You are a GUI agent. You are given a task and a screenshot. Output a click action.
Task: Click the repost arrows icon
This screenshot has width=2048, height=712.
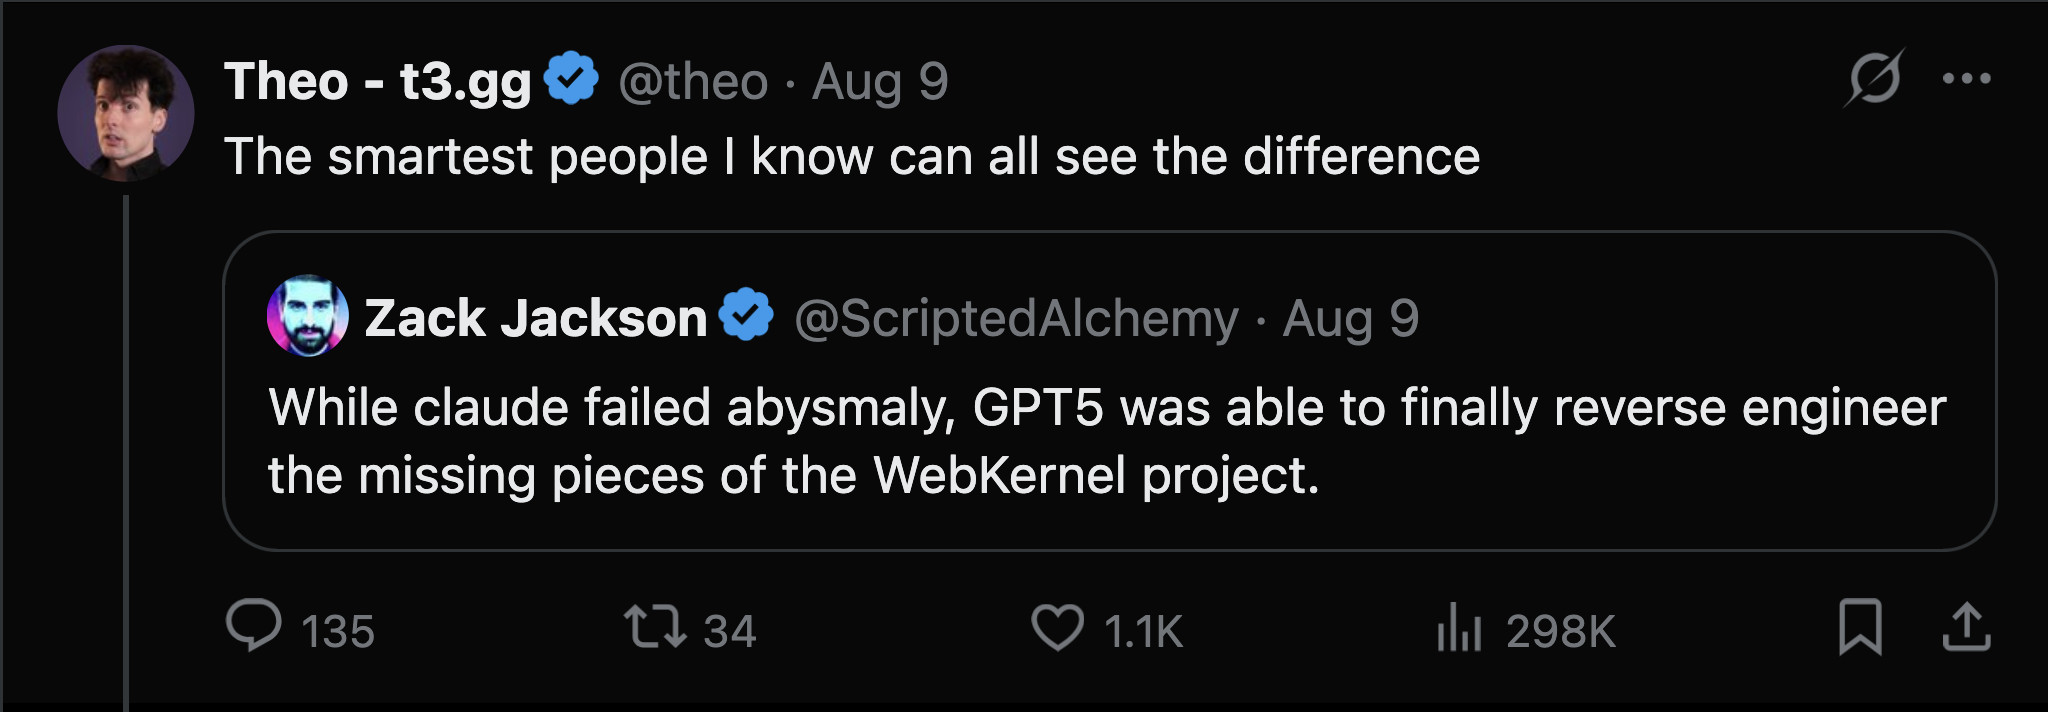655,627
